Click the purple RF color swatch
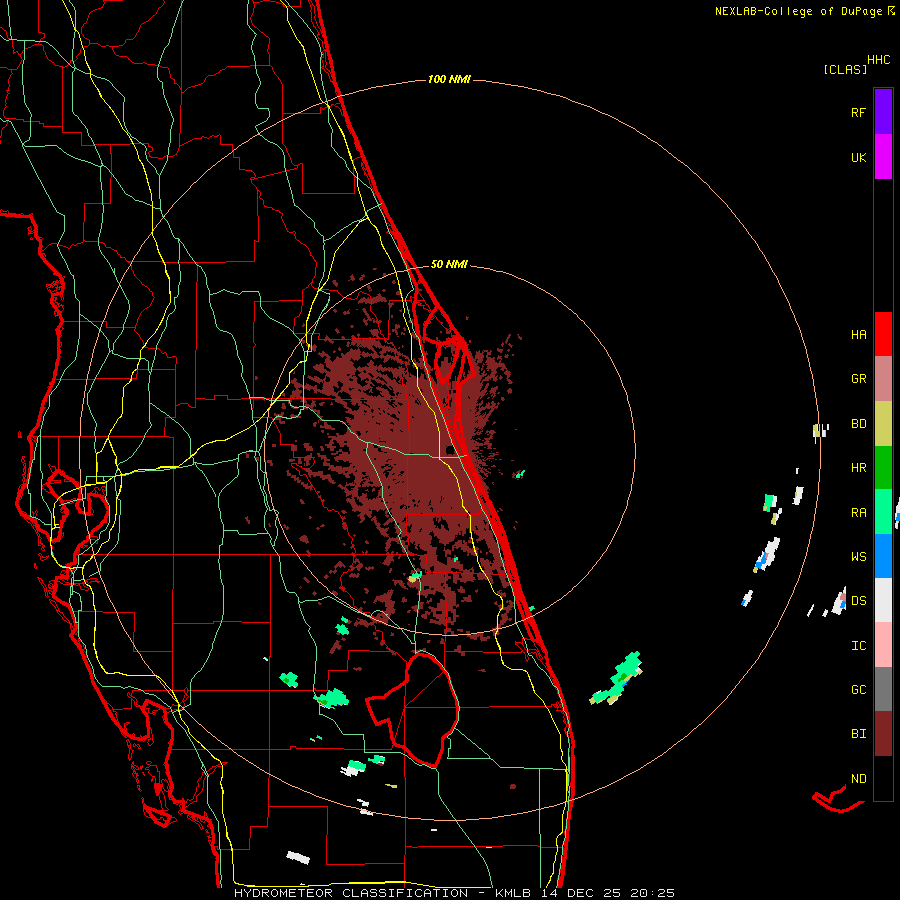The height and width of the screenshot is (900, 900). tap(883, 112)
